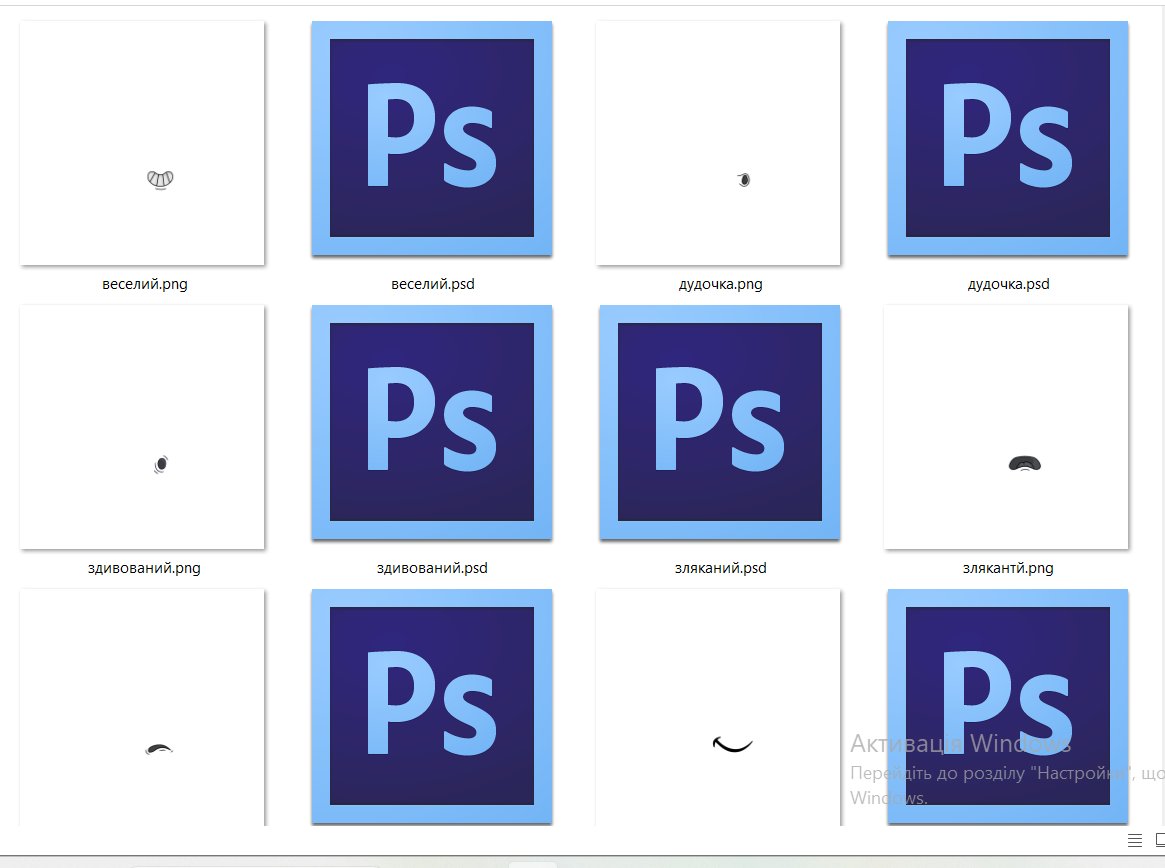Viewport: 1165px width, 868px height.
Task: Select the thumbnail with the curved smile line
Action: [718, 707]
